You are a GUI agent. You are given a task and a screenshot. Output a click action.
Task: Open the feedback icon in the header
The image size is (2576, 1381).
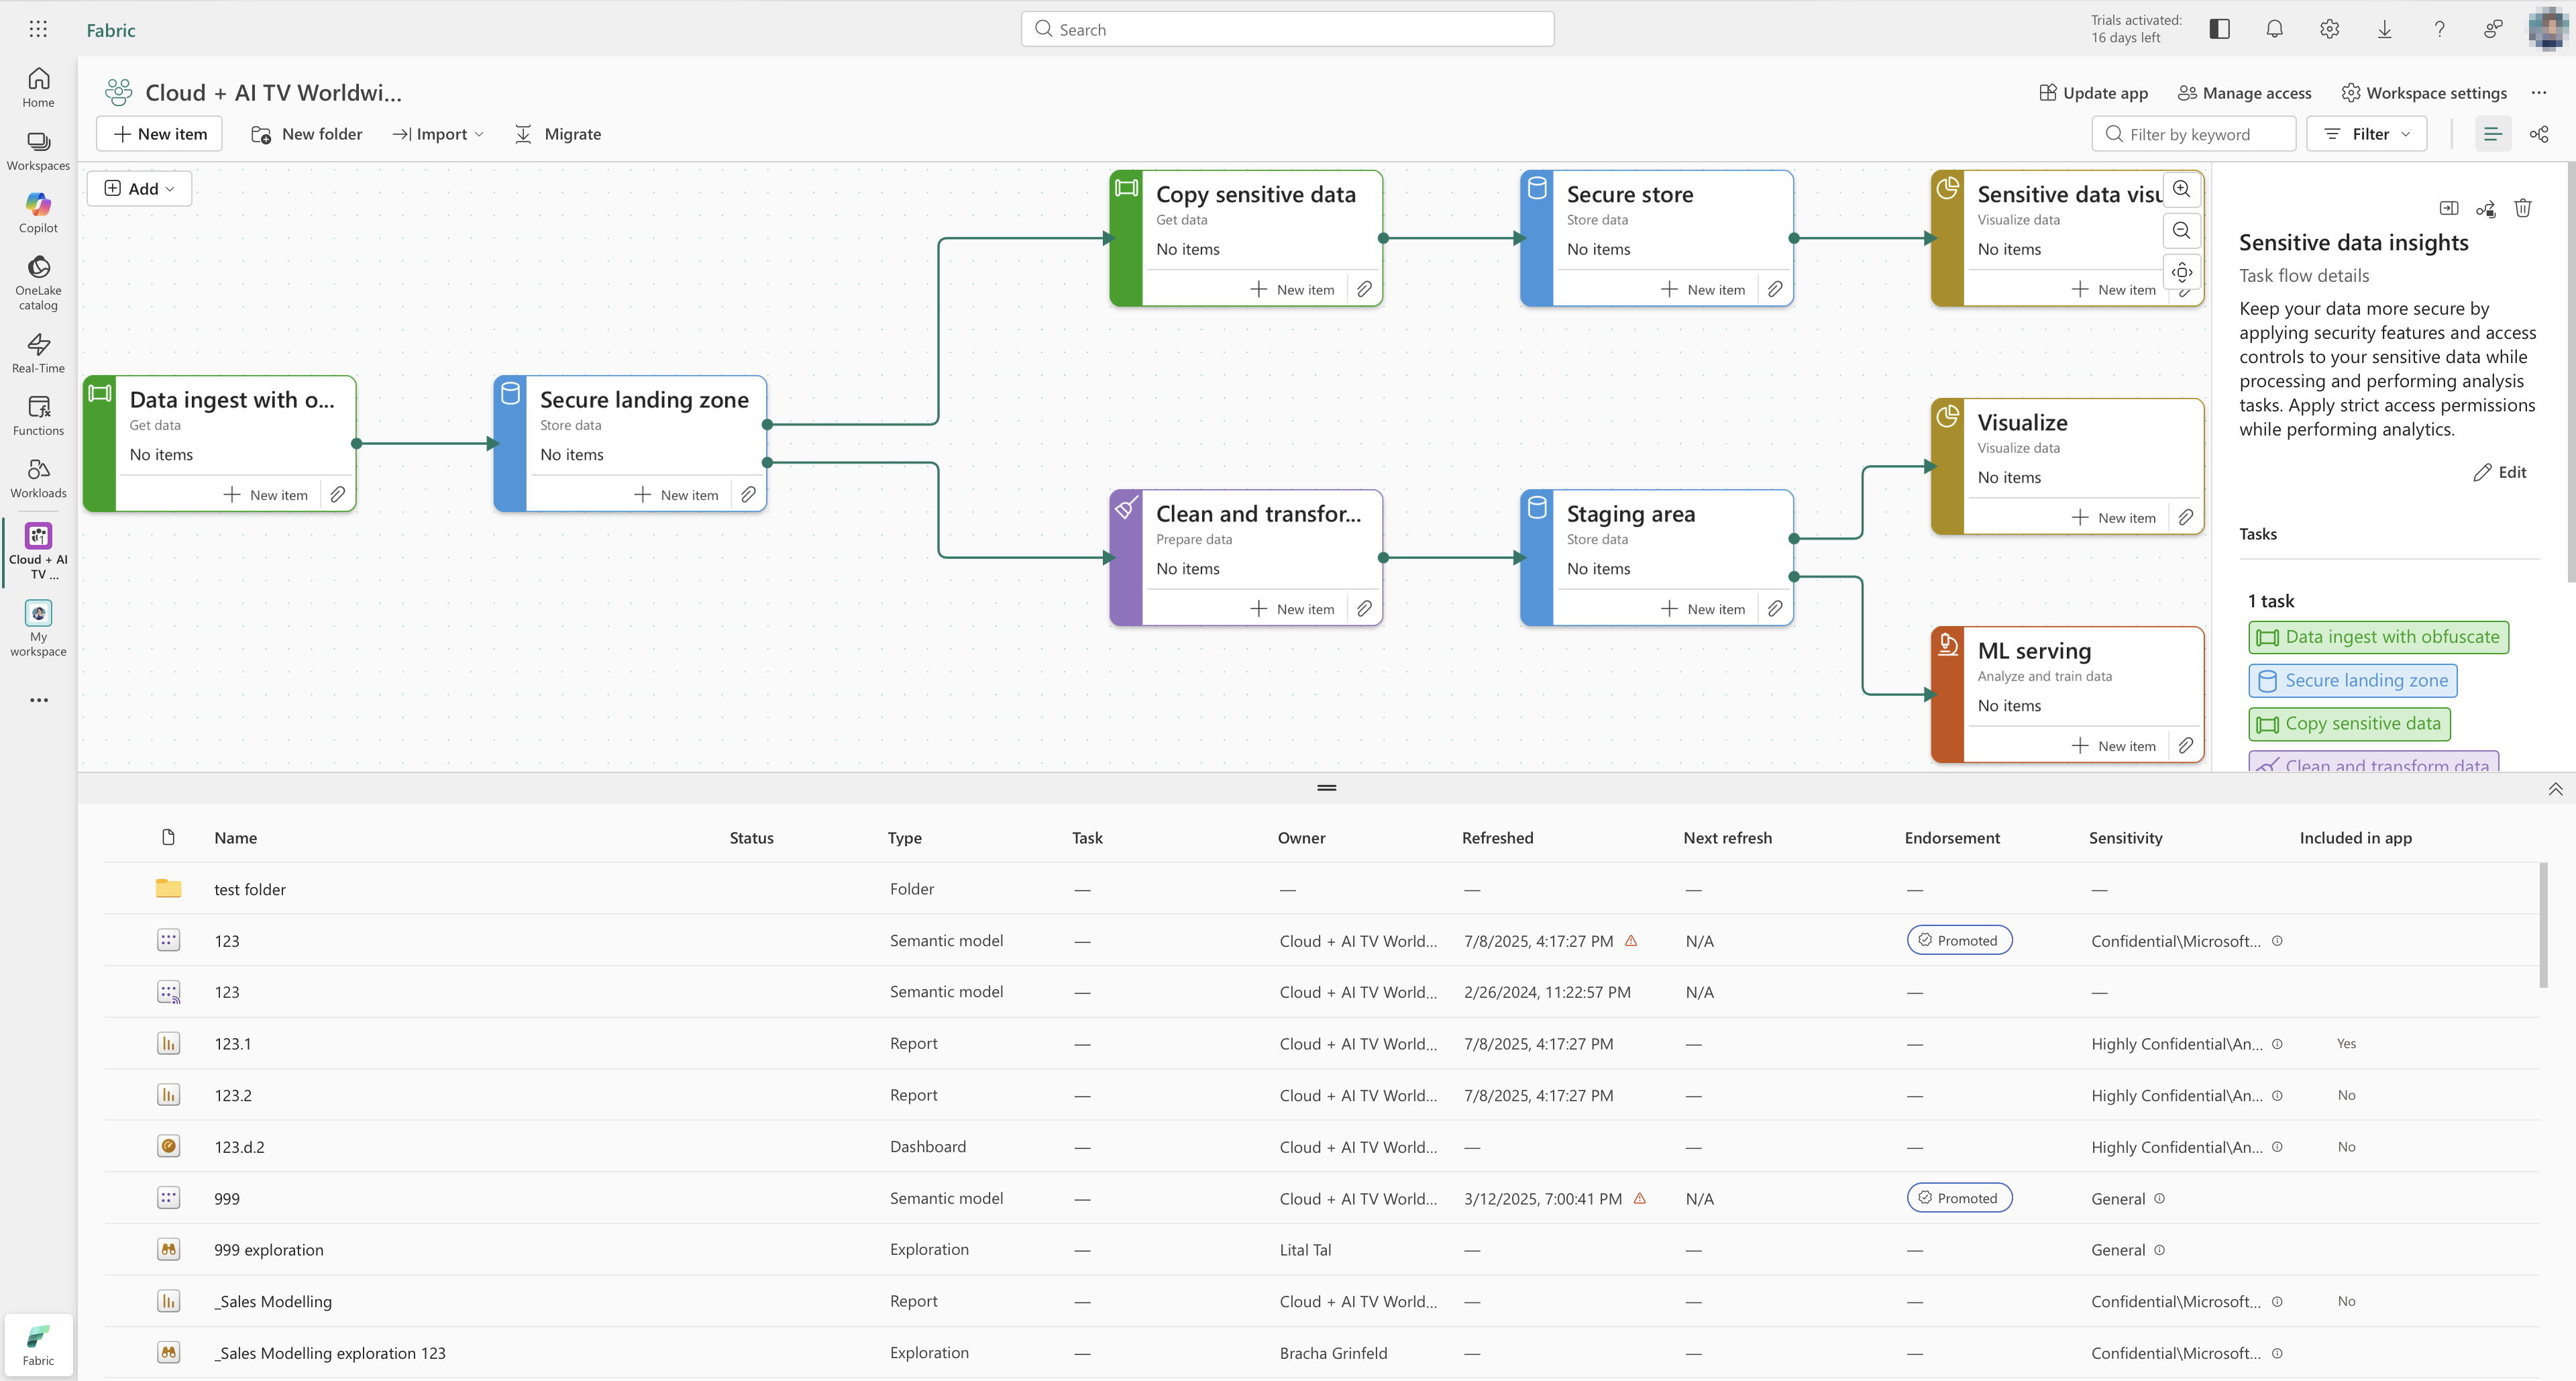[2493, 29]
